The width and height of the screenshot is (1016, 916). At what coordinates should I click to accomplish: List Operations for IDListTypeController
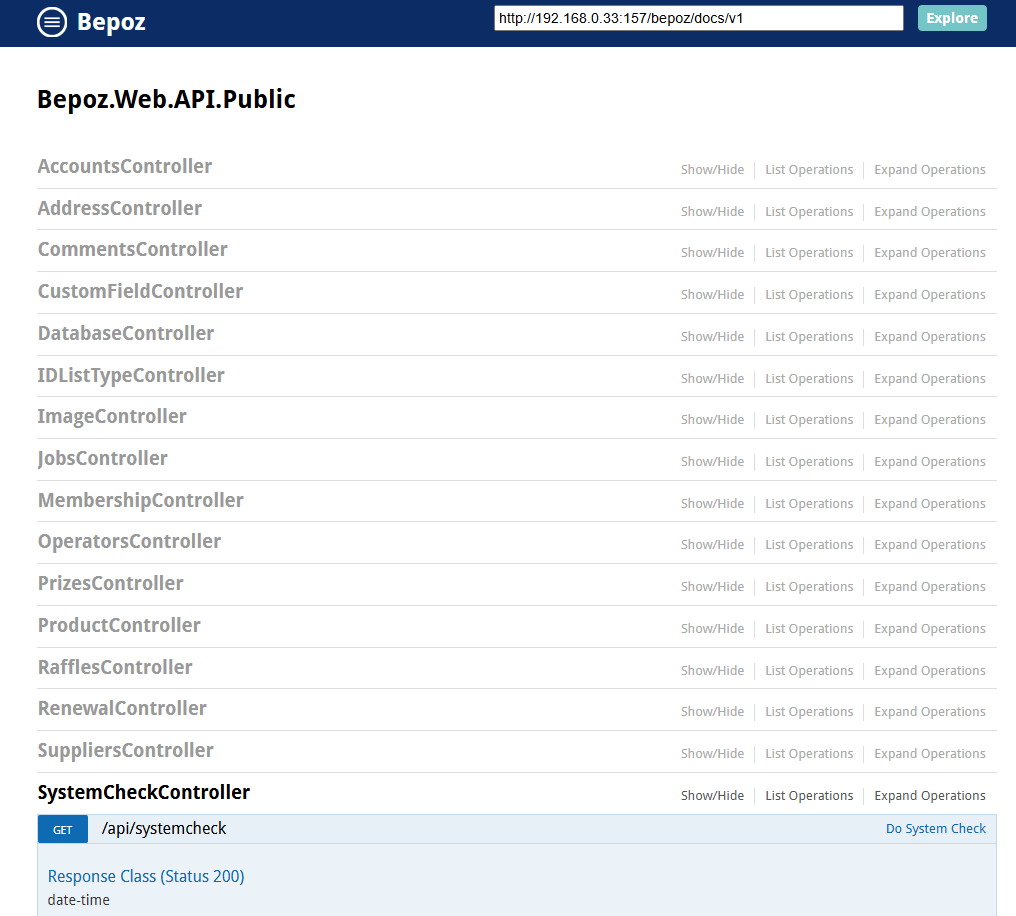tap(809, 379)
